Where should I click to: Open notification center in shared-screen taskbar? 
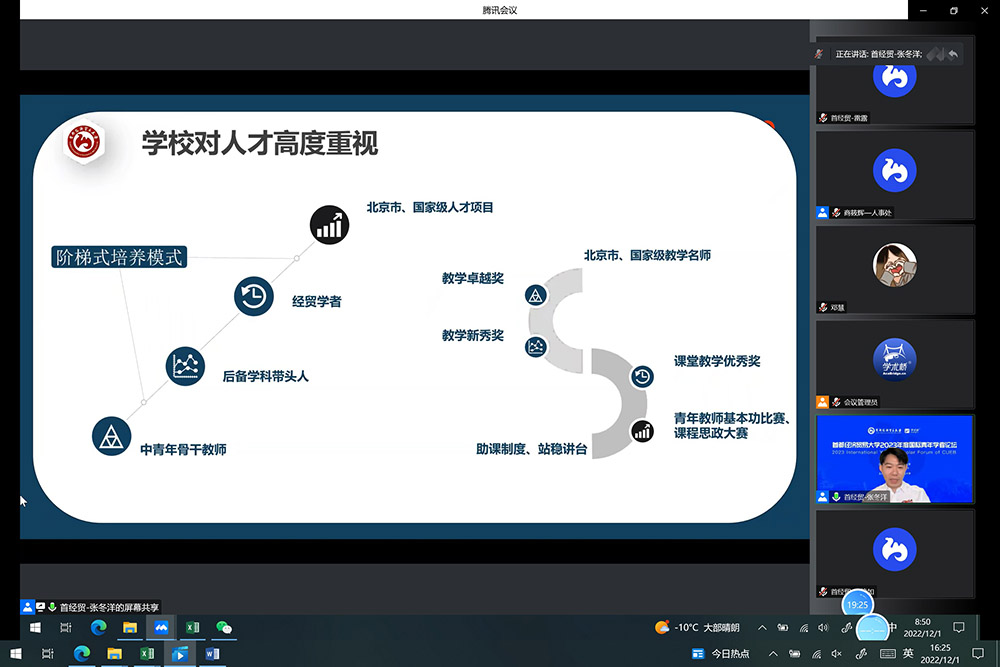click(x=959, y=627)
